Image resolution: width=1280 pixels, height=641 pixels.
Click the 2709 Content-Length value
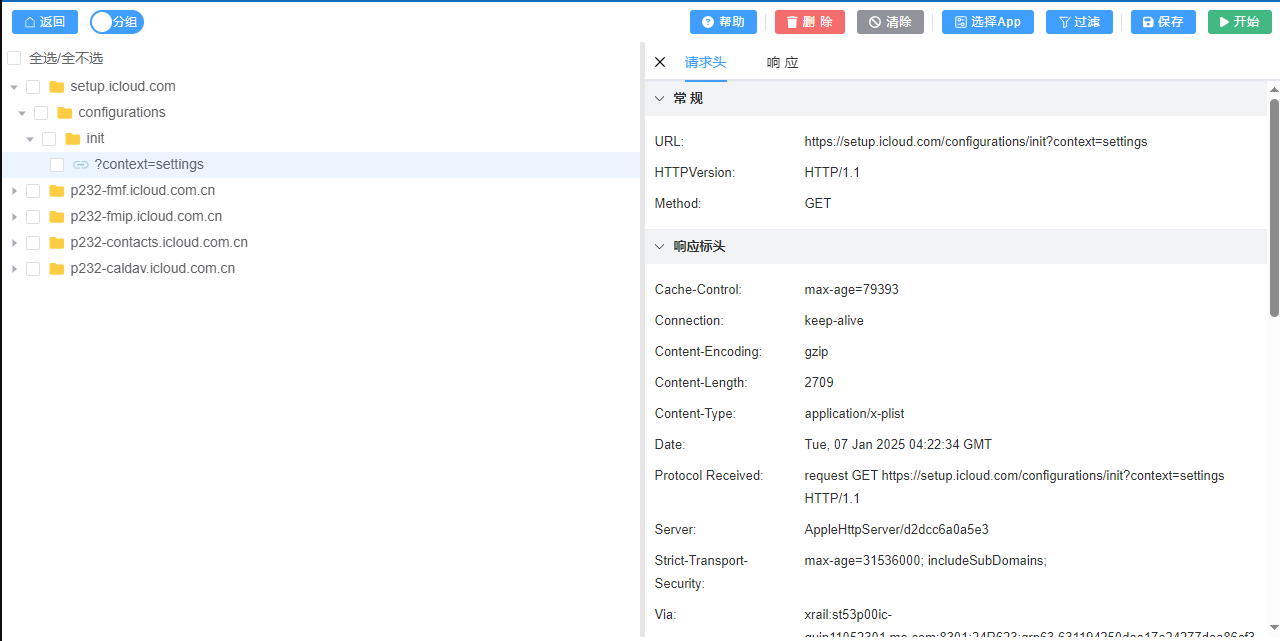[819, 383]
